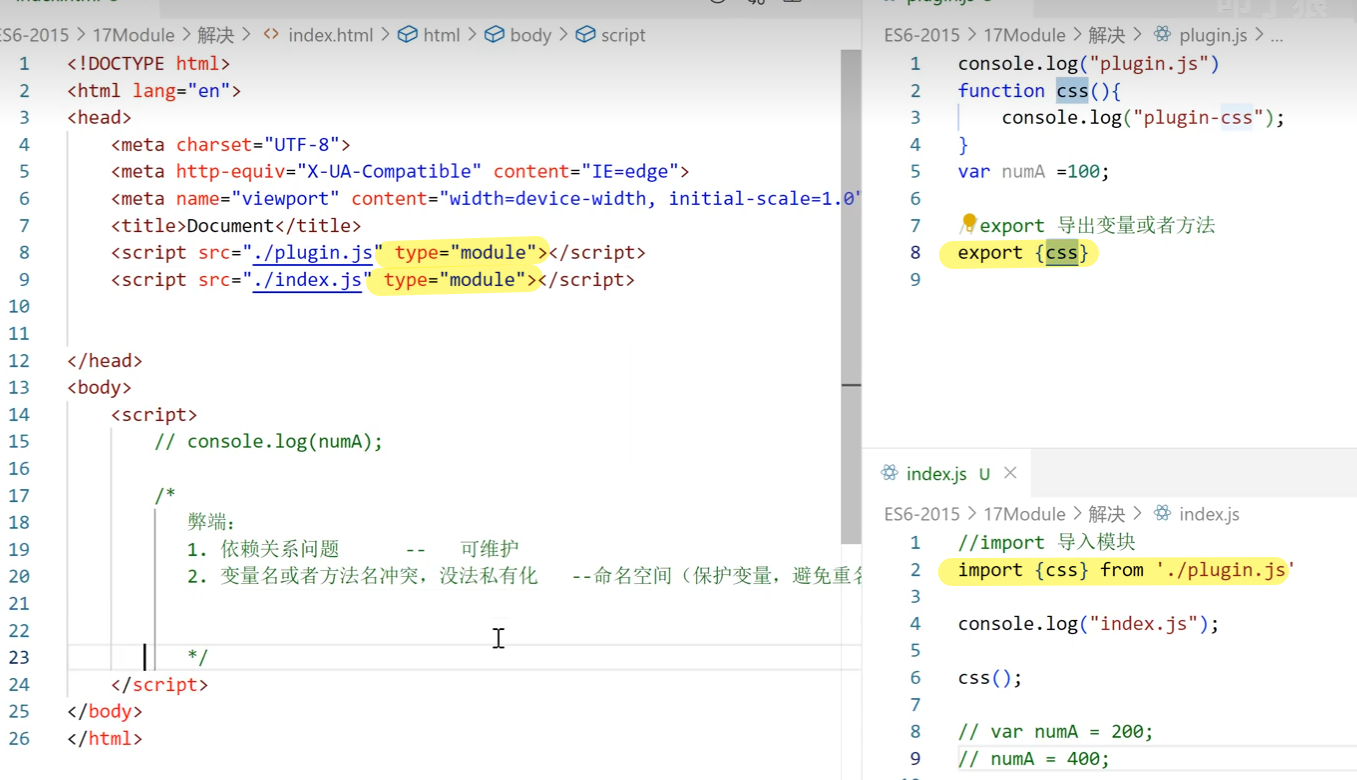Click the function css(){ line
The height and width of the screenshot is (780, 1357).
1040,90
